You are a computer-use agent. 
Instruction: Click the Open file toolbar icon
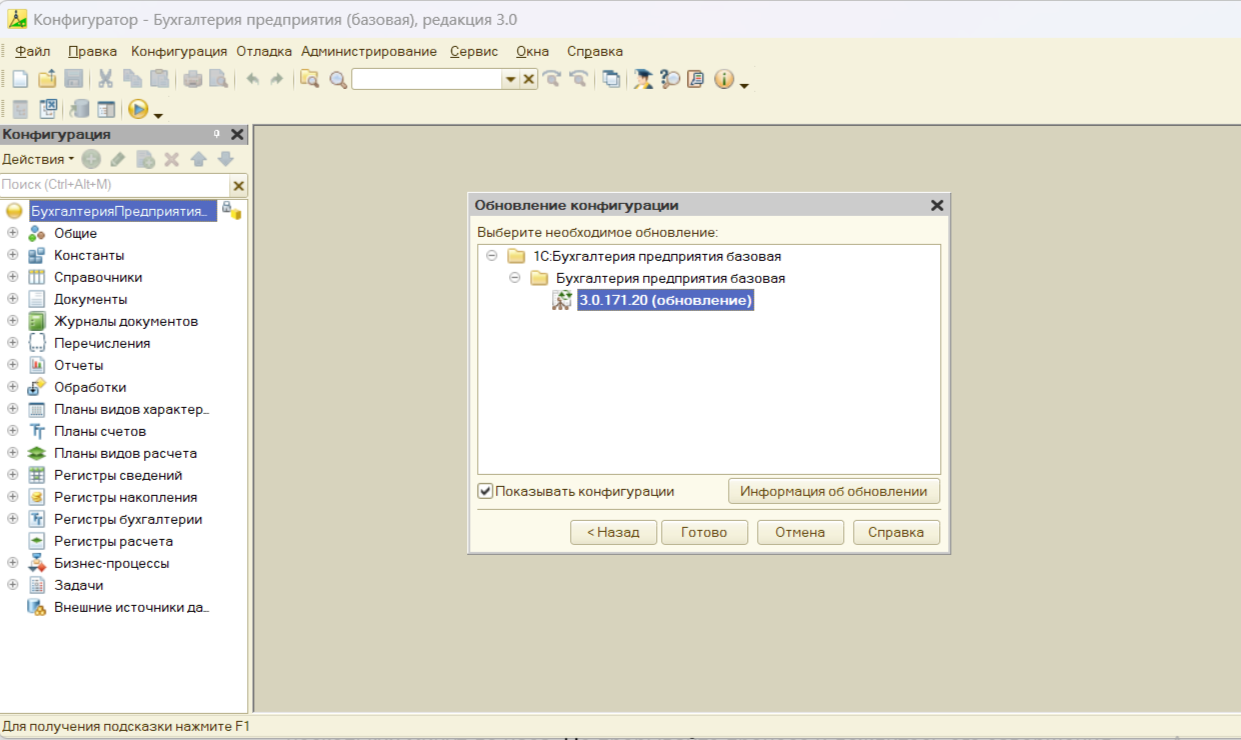[x=47, y=79]
